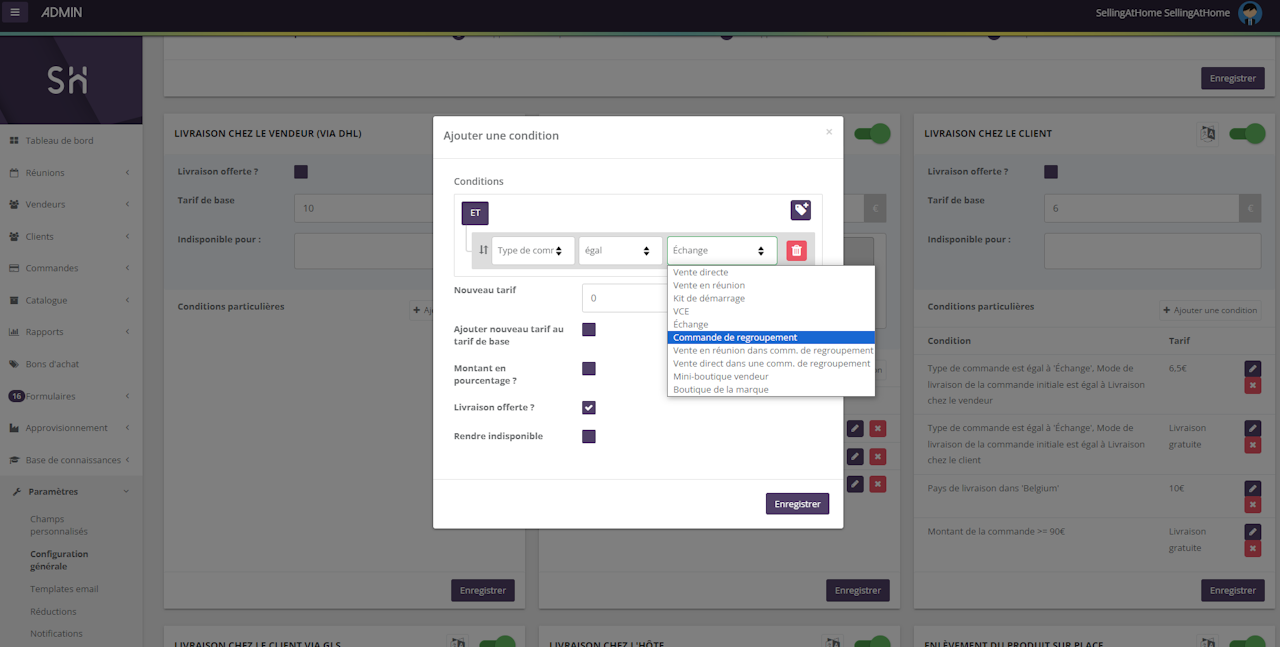Uncheck the 'Livraison offerte ?' checkbox in dialog
1280x647 pixels.
pos(589,408)
